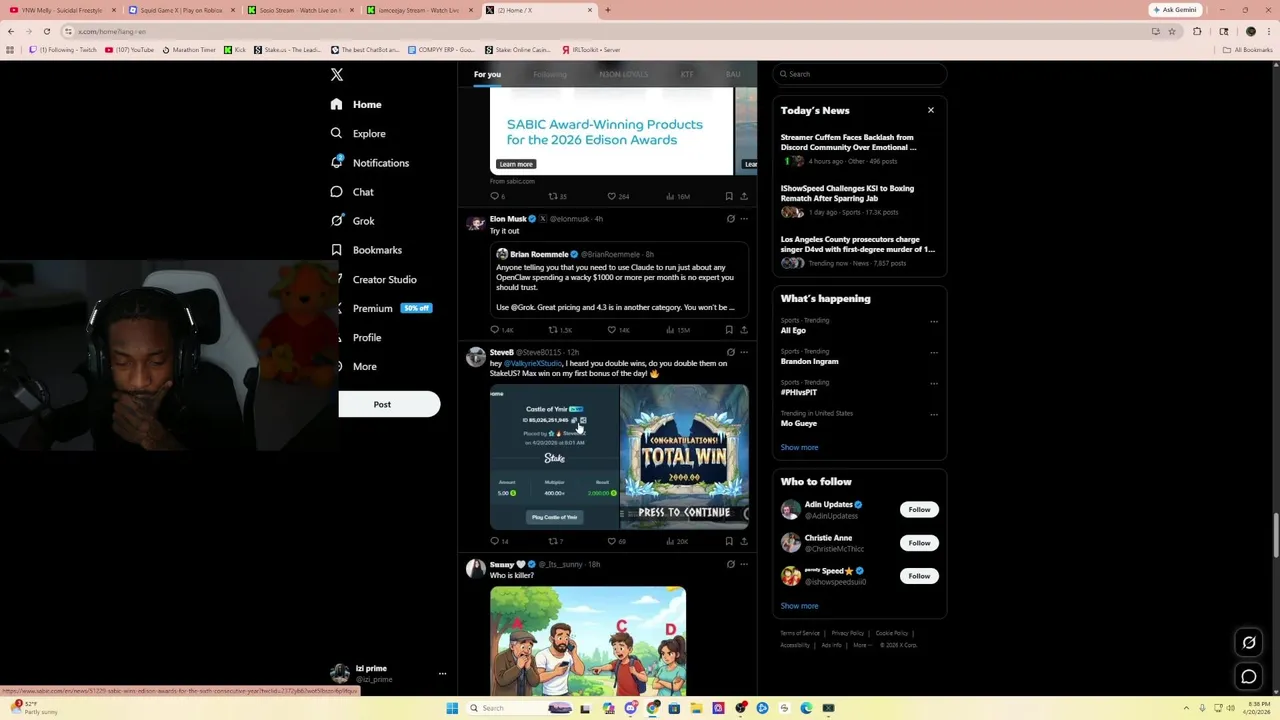Image resolution: width=1280 pixels, height=720 pixels.
Task: Open Sunny post's more options
Action: click(744, 564)
